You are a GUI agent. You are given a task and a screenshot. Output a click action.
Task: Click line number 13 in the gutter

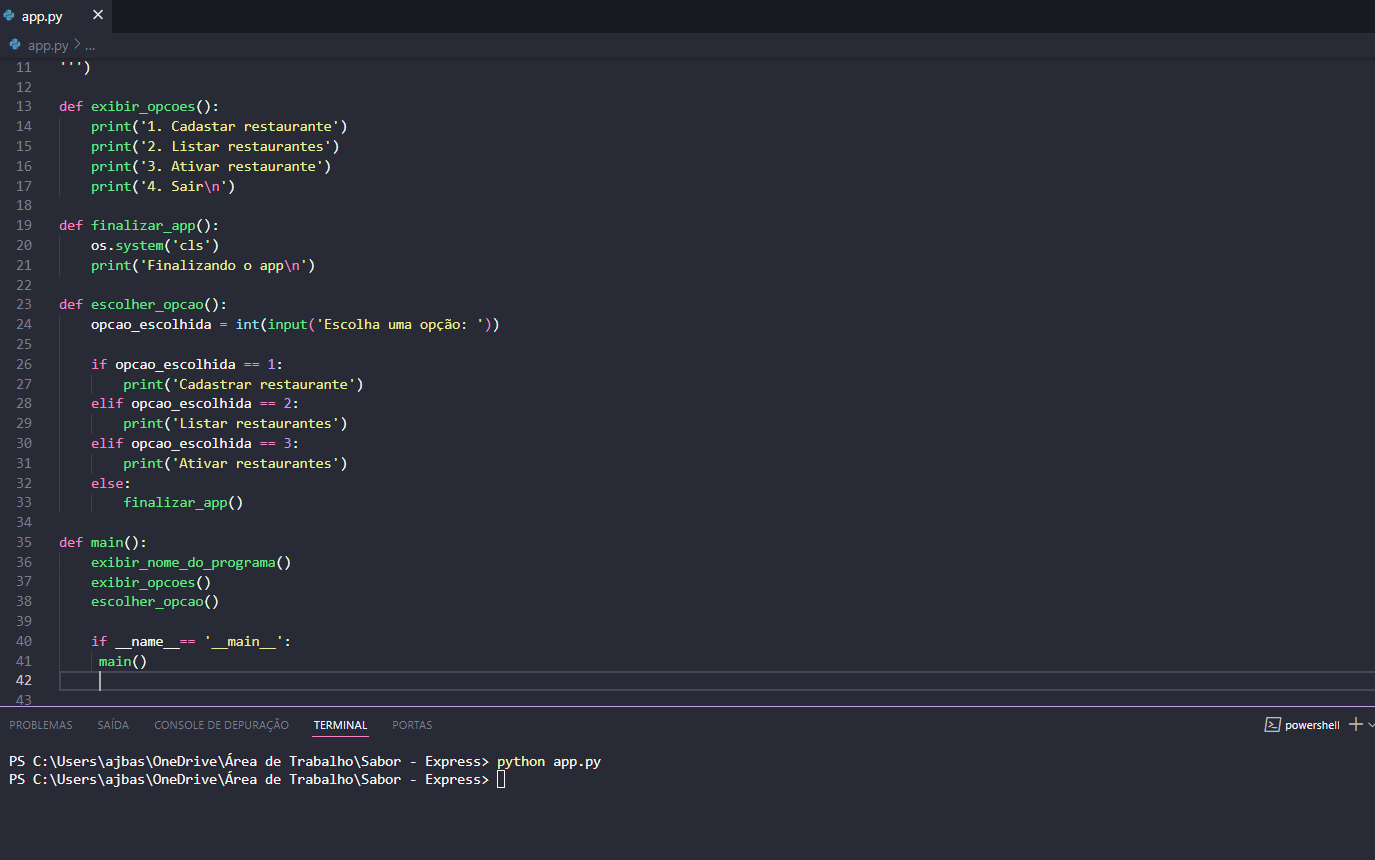(x=24, y=106)
